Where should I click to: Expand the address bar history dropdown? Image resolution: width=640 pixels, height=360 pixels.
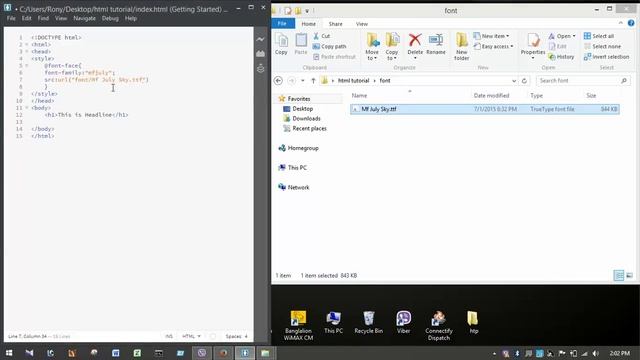click(514, 81)
